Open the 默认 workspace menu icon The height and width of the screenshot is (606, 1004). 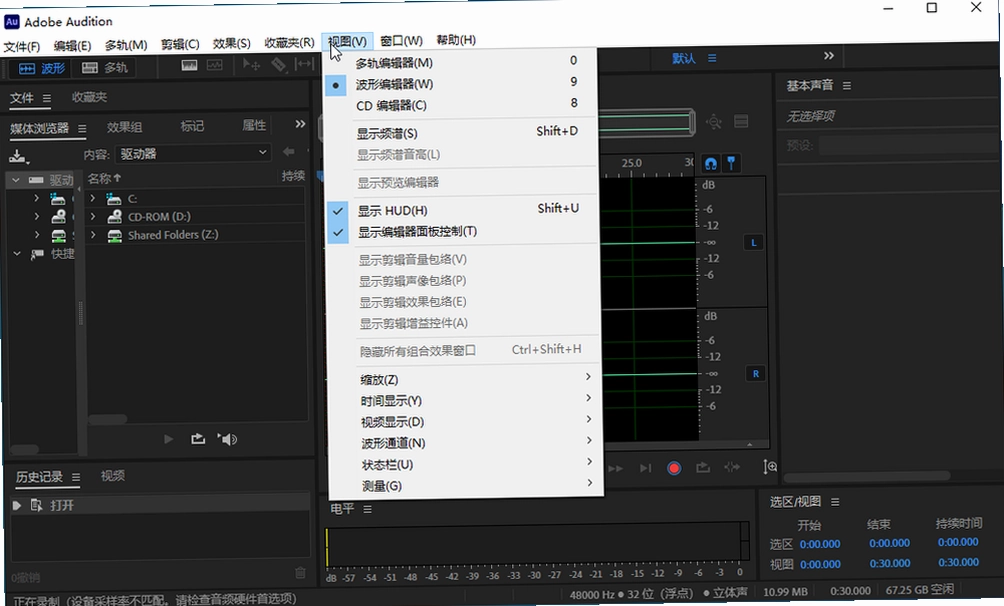click(712, 58)
